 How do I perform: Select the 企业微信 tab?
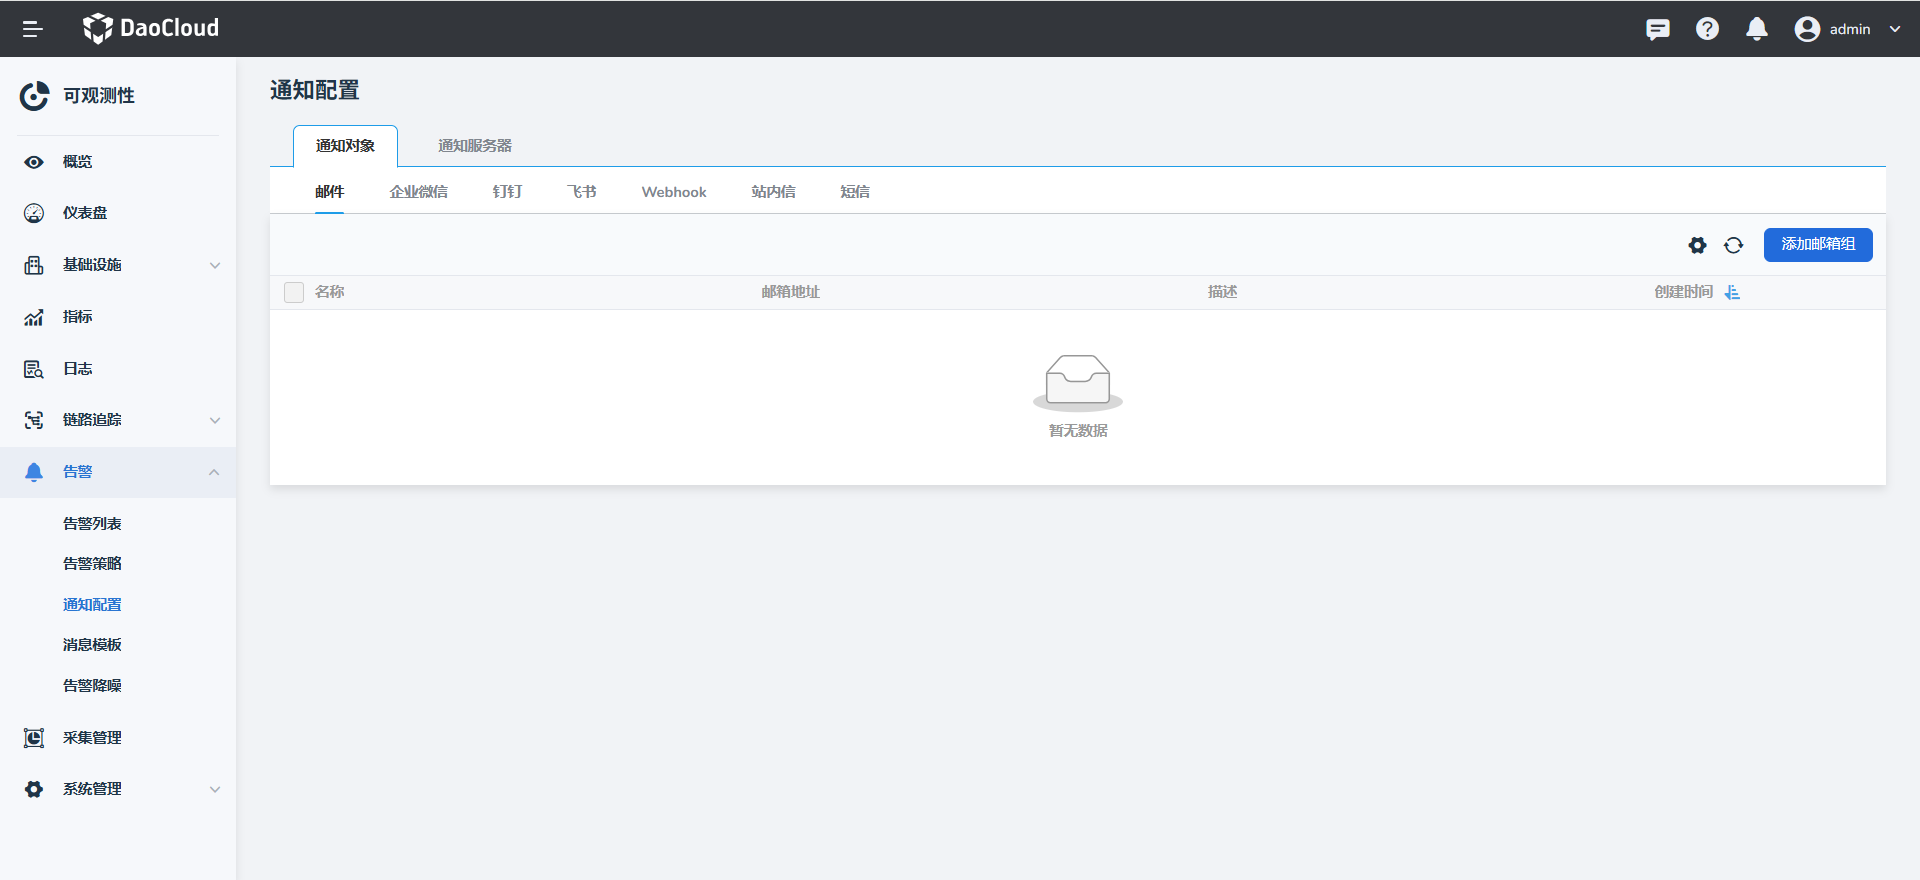pyautogui.click(x=418, y=192)
